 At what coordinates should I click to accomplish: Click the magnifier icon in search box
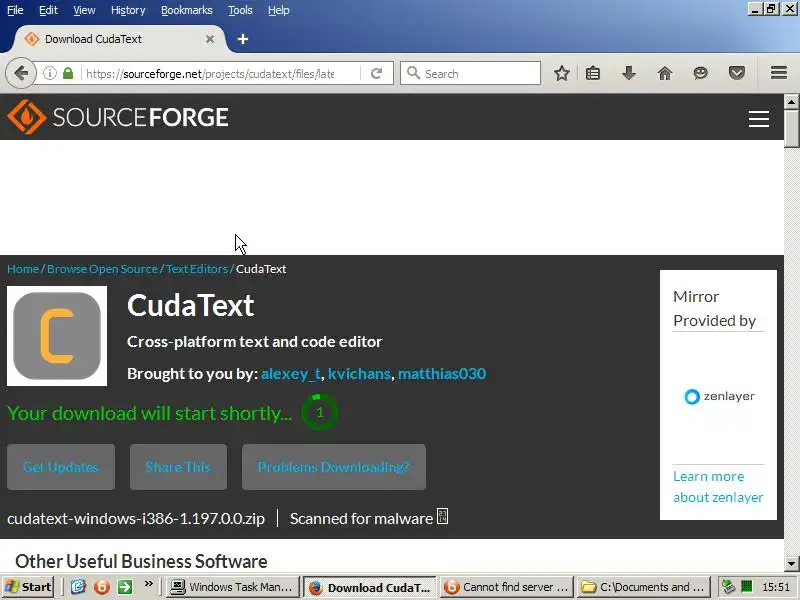click(413, 73)
